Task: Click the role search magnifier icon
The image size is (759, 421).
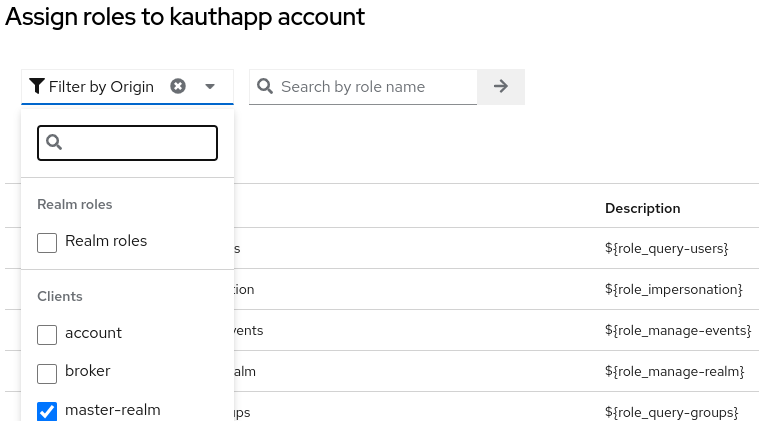Action: [266, 87]
